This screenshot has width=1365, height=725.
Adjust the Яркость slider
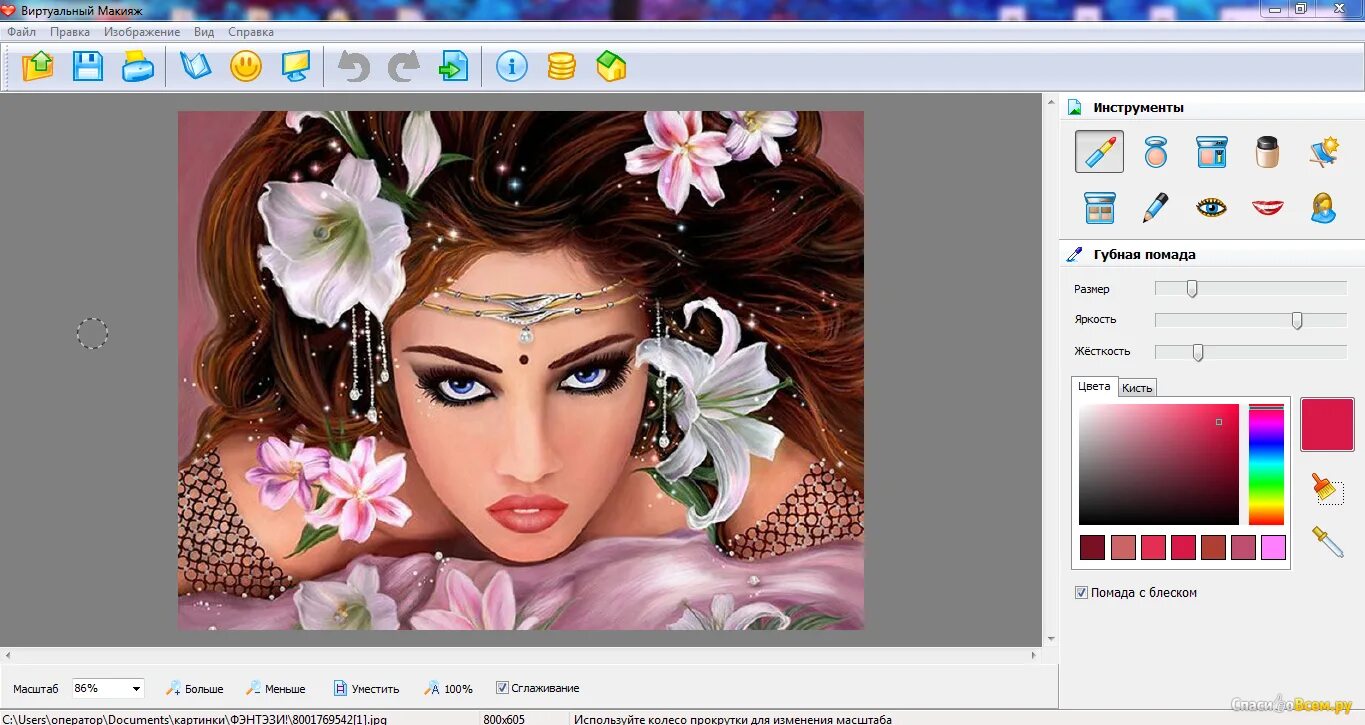tap(1251, 320)
